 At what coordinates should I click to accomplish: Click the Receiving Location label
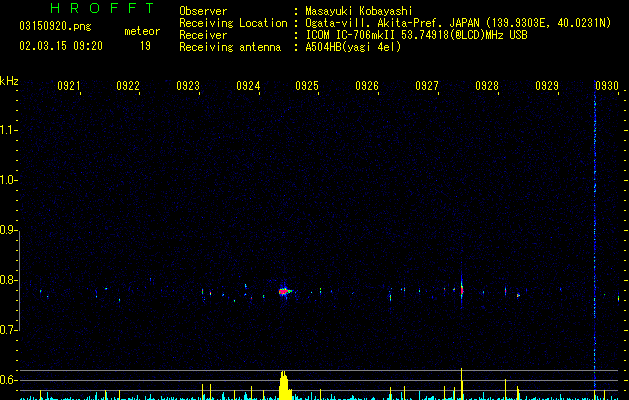click(233, 23)
